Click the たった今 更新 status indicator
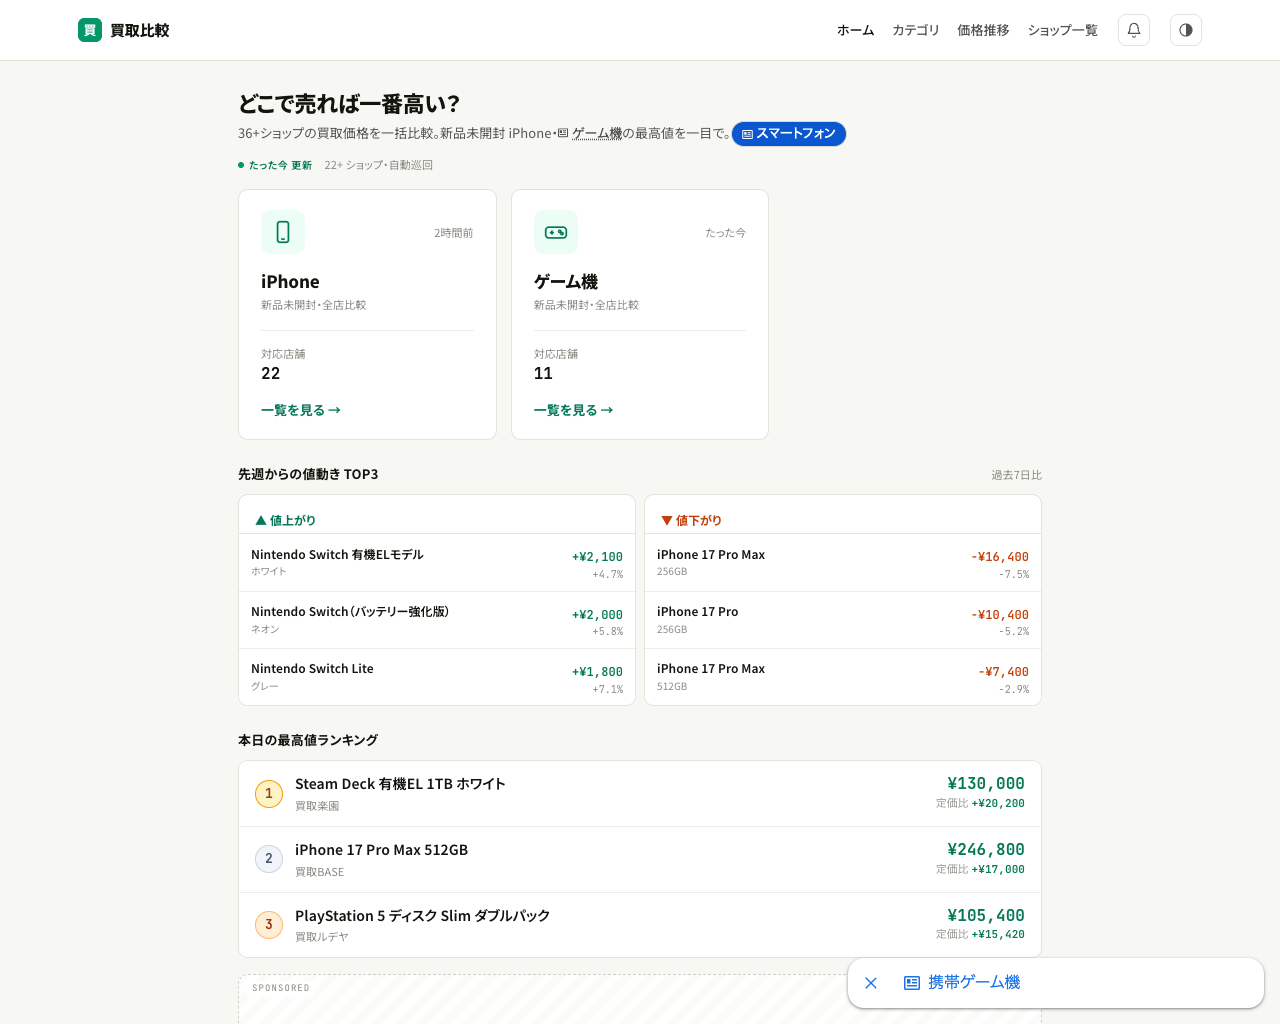 (x=275, y=165)
